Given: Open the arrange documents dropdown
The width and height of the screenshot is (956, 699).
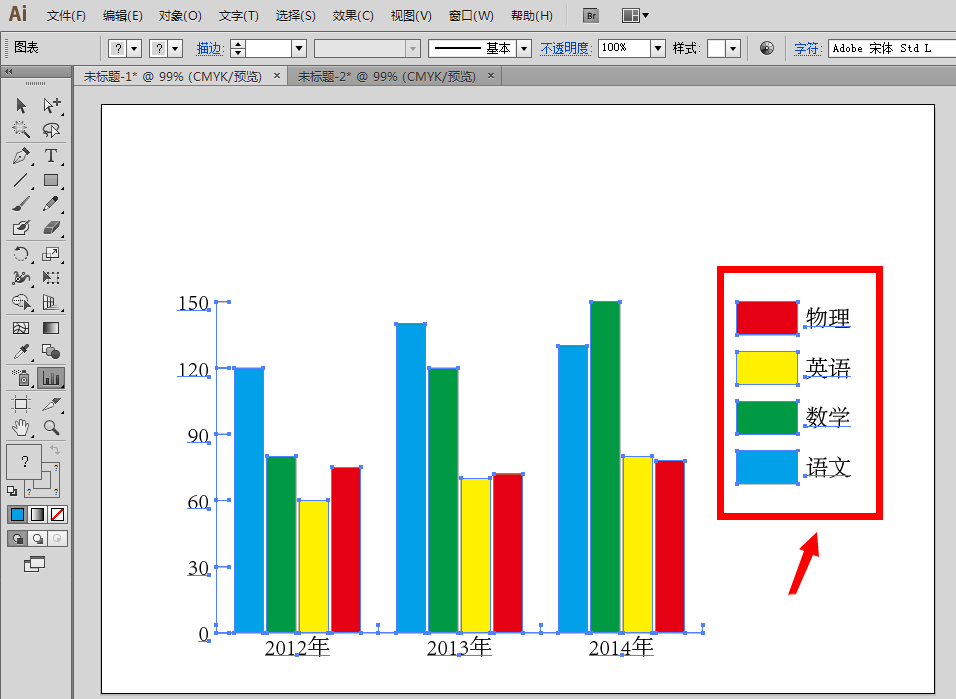Looking at the screenshot, I should [x=635, y=16].
